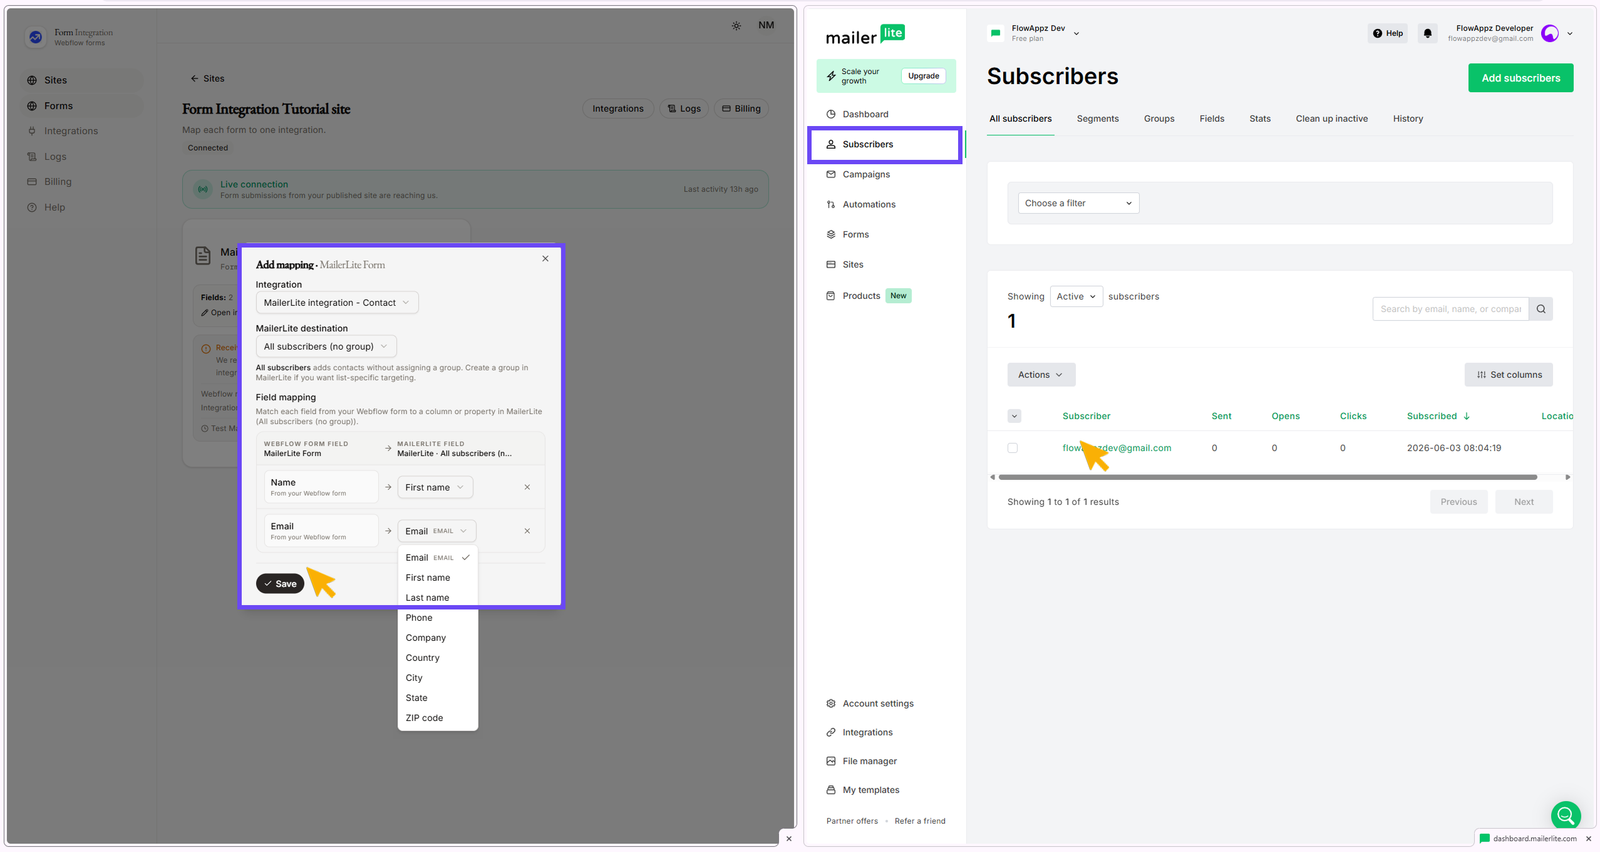Select ZIP code from the field list
Viewport: 1600px width, 852px height.
tap(438, 718)
